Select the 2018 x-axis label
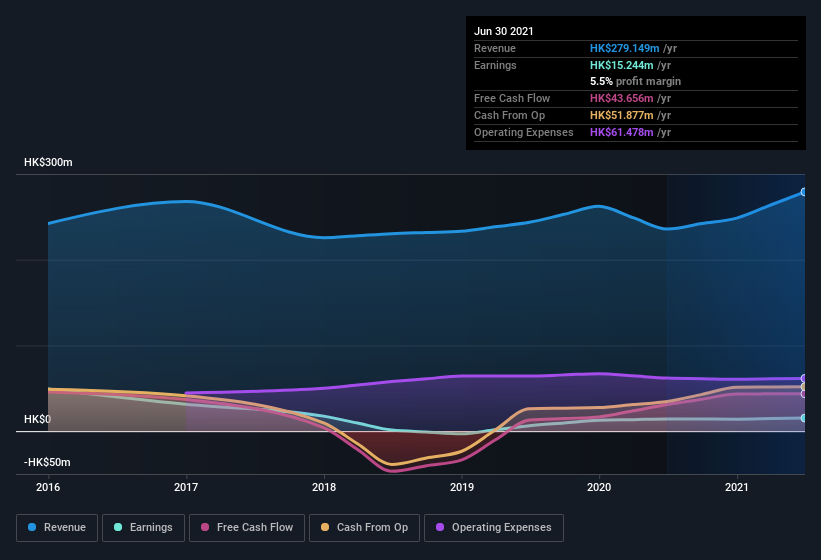Screen dimensions: 821x560 point(324,487)
